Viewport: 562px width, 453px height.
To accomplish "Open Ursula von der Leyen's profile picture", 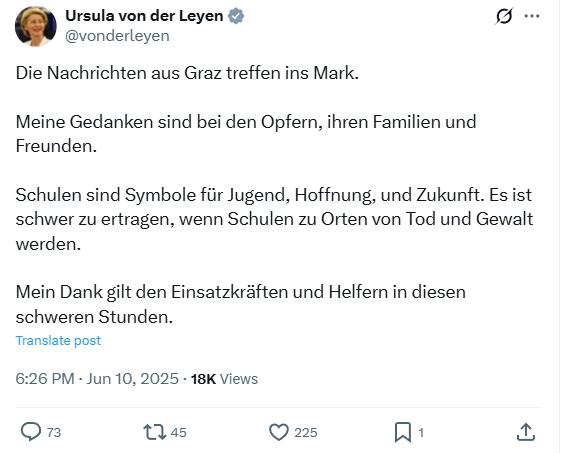I will (35, 26).
